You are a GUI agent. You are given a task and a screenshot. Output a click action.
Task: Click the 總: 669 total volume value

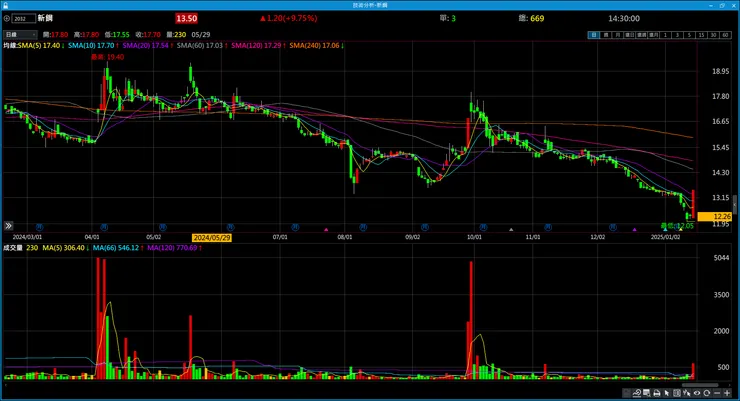(531, 18)
